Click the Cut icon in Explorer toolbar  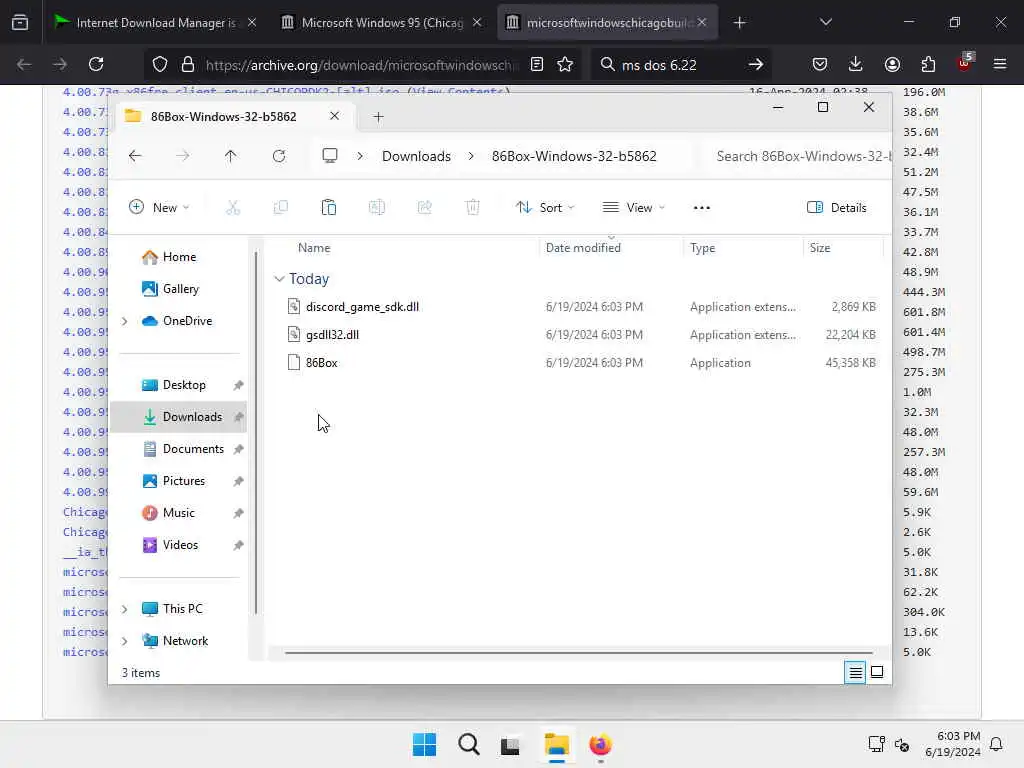(232, 208)
